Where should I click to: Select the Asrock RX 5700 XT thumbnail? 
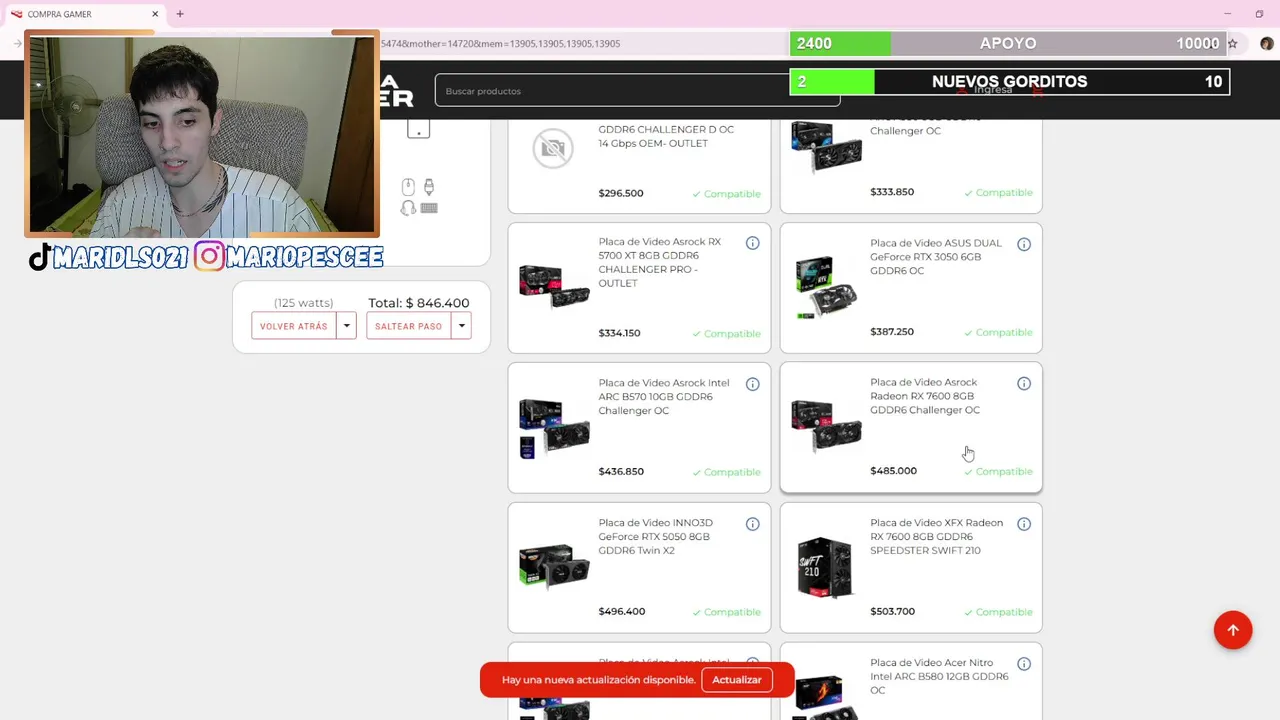click(554, 287)
